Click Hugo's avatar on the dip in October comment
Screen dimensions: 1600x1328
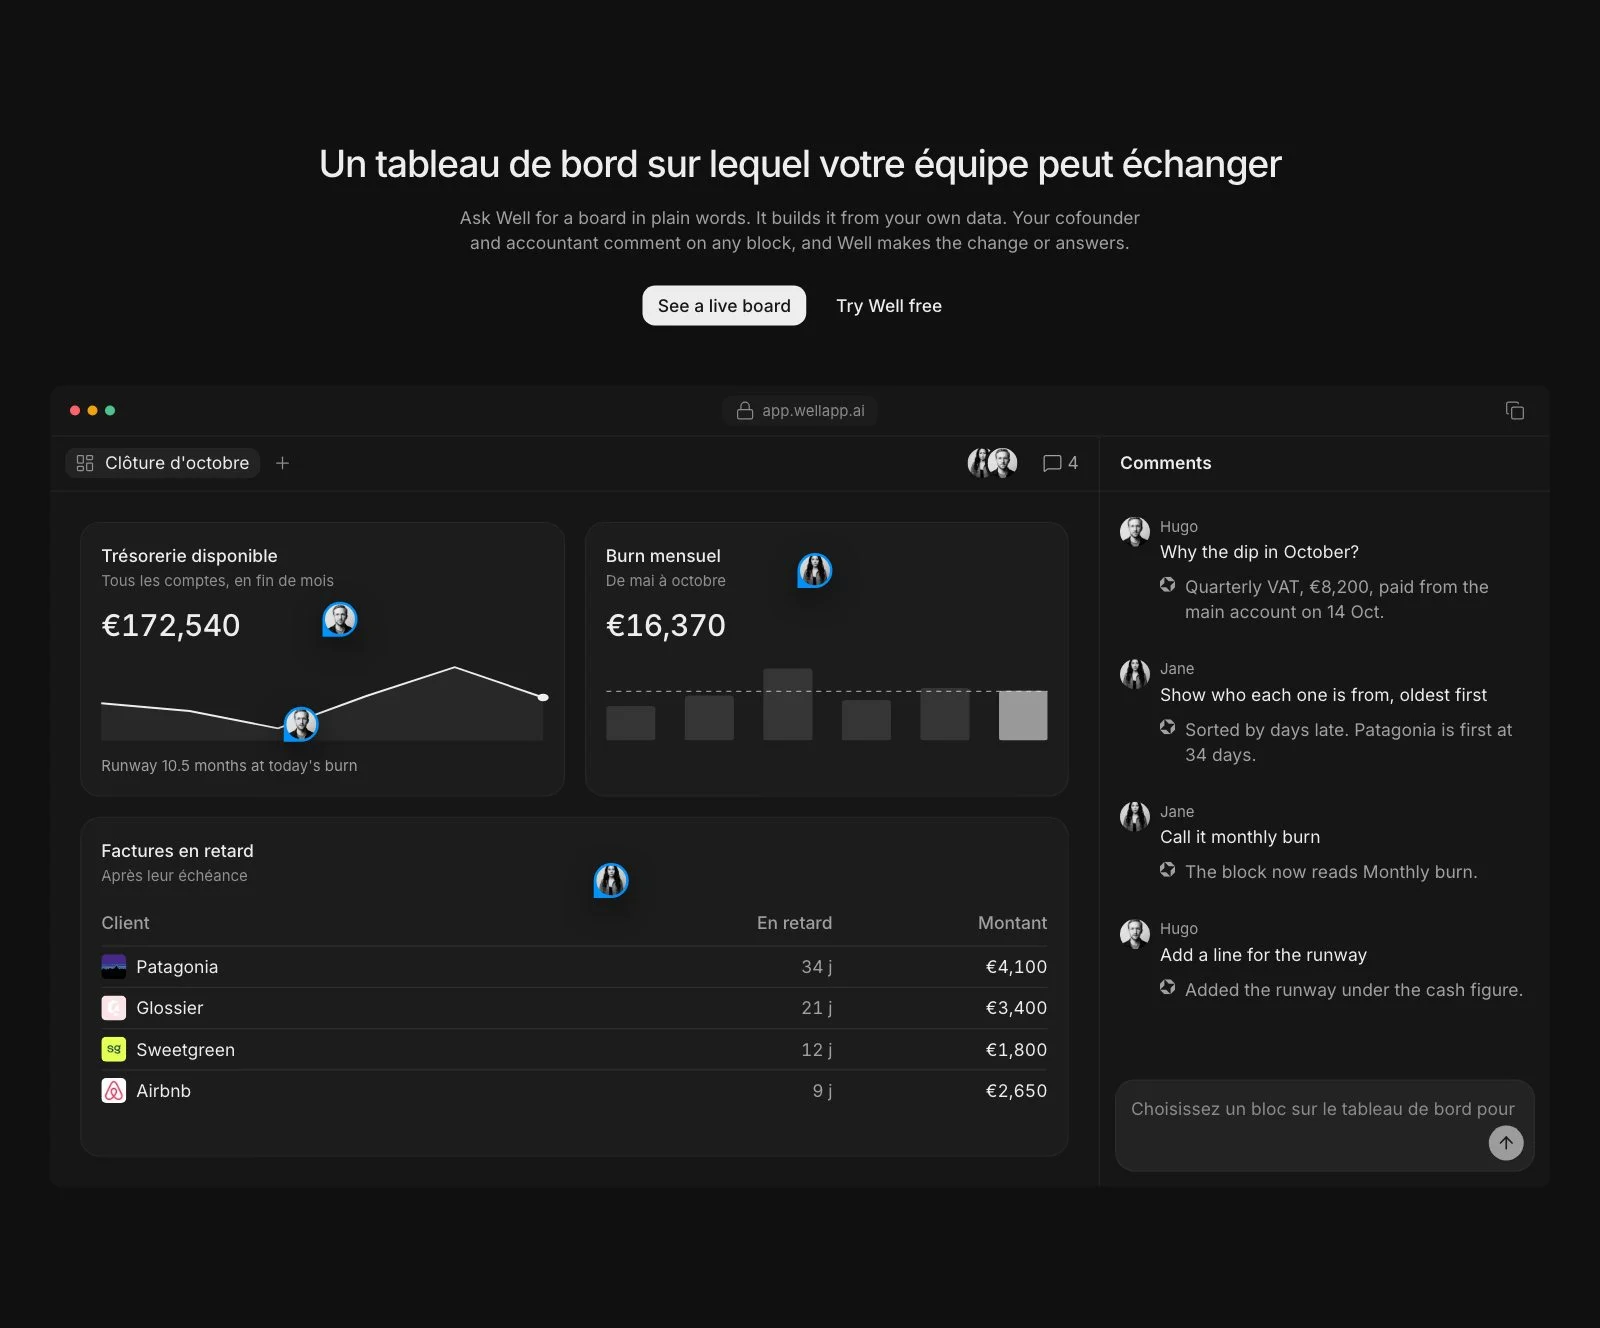(1135, 531)
